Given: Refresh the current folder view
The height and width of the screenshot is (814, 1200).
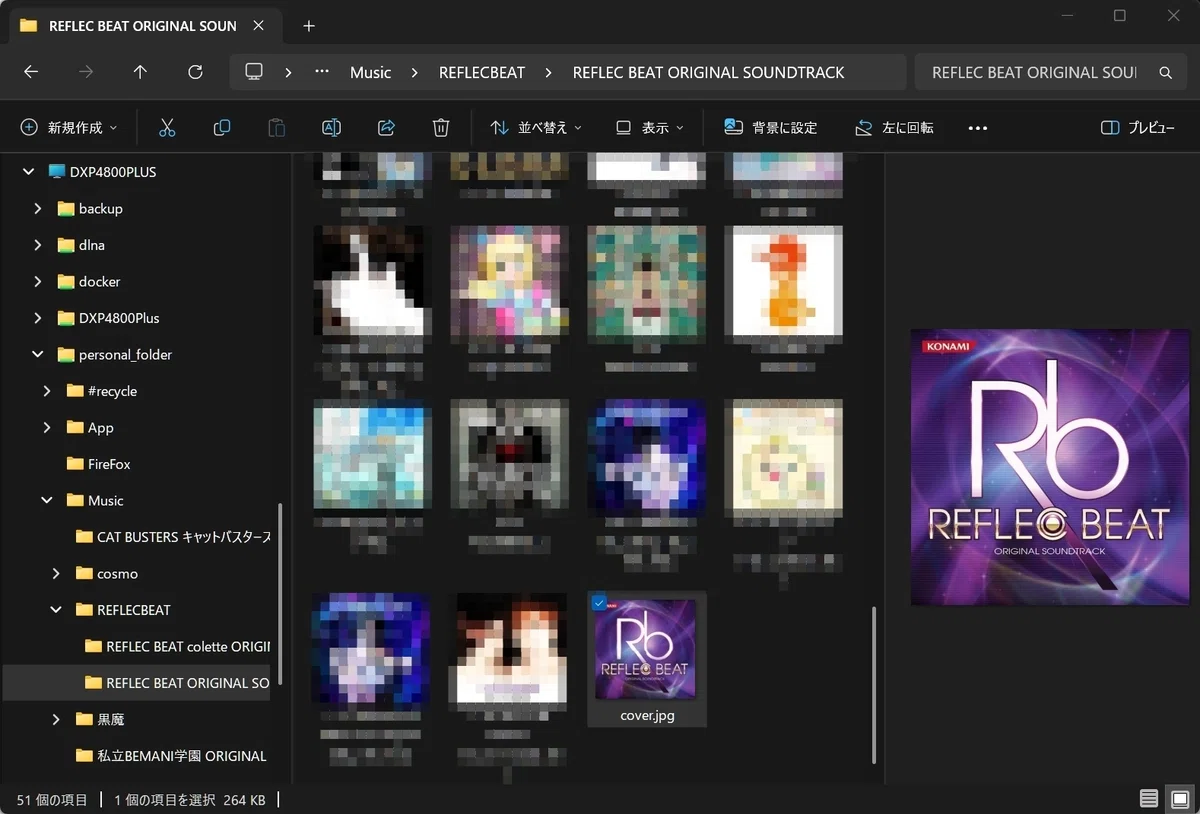Looking at the screenshot, I should [x=195, y=72].
